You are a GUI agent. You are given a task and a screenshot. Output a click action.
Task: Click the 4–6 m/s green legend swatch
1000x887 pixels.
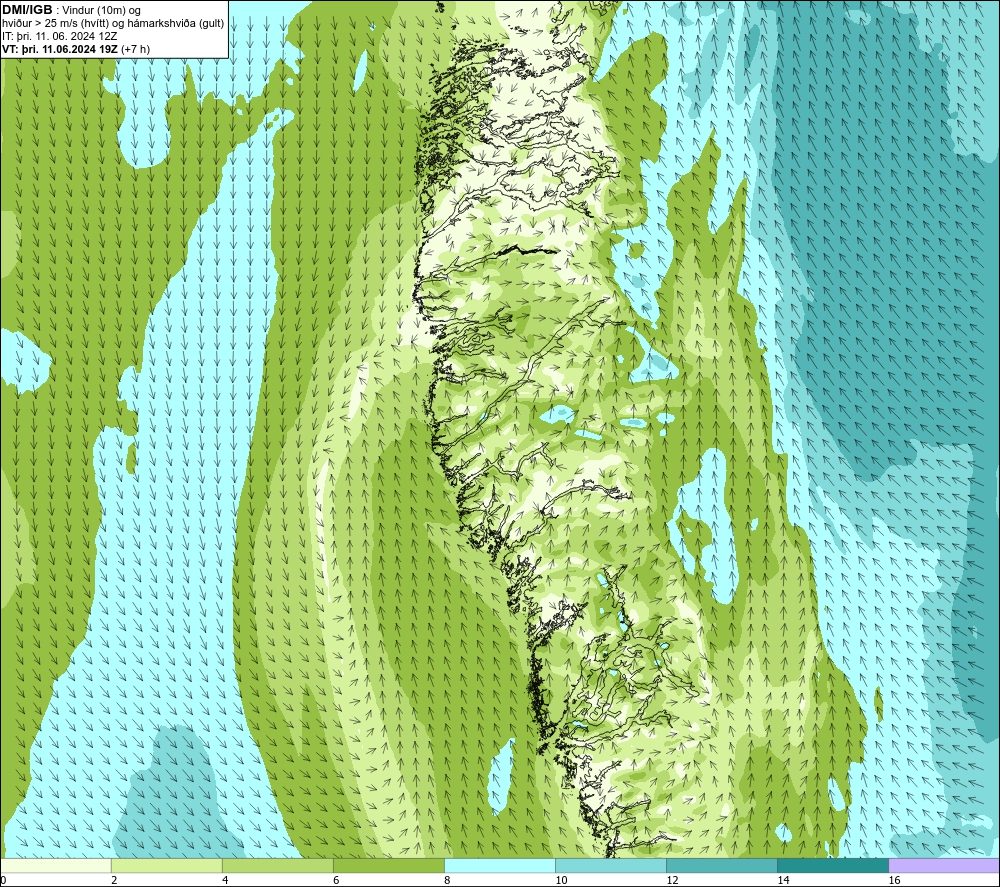[278, 866]
